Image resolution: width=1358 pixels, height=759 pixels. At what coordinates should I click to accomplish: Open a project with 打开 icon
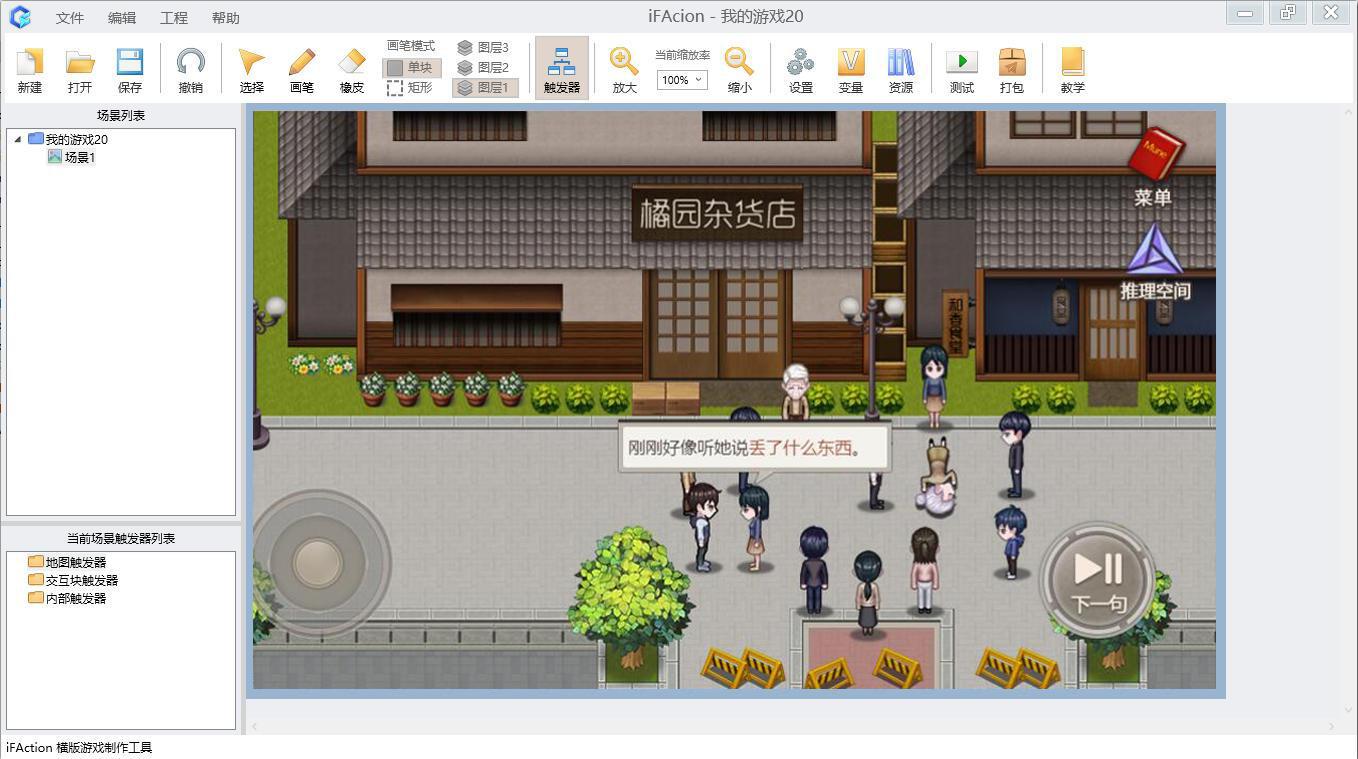80,70
